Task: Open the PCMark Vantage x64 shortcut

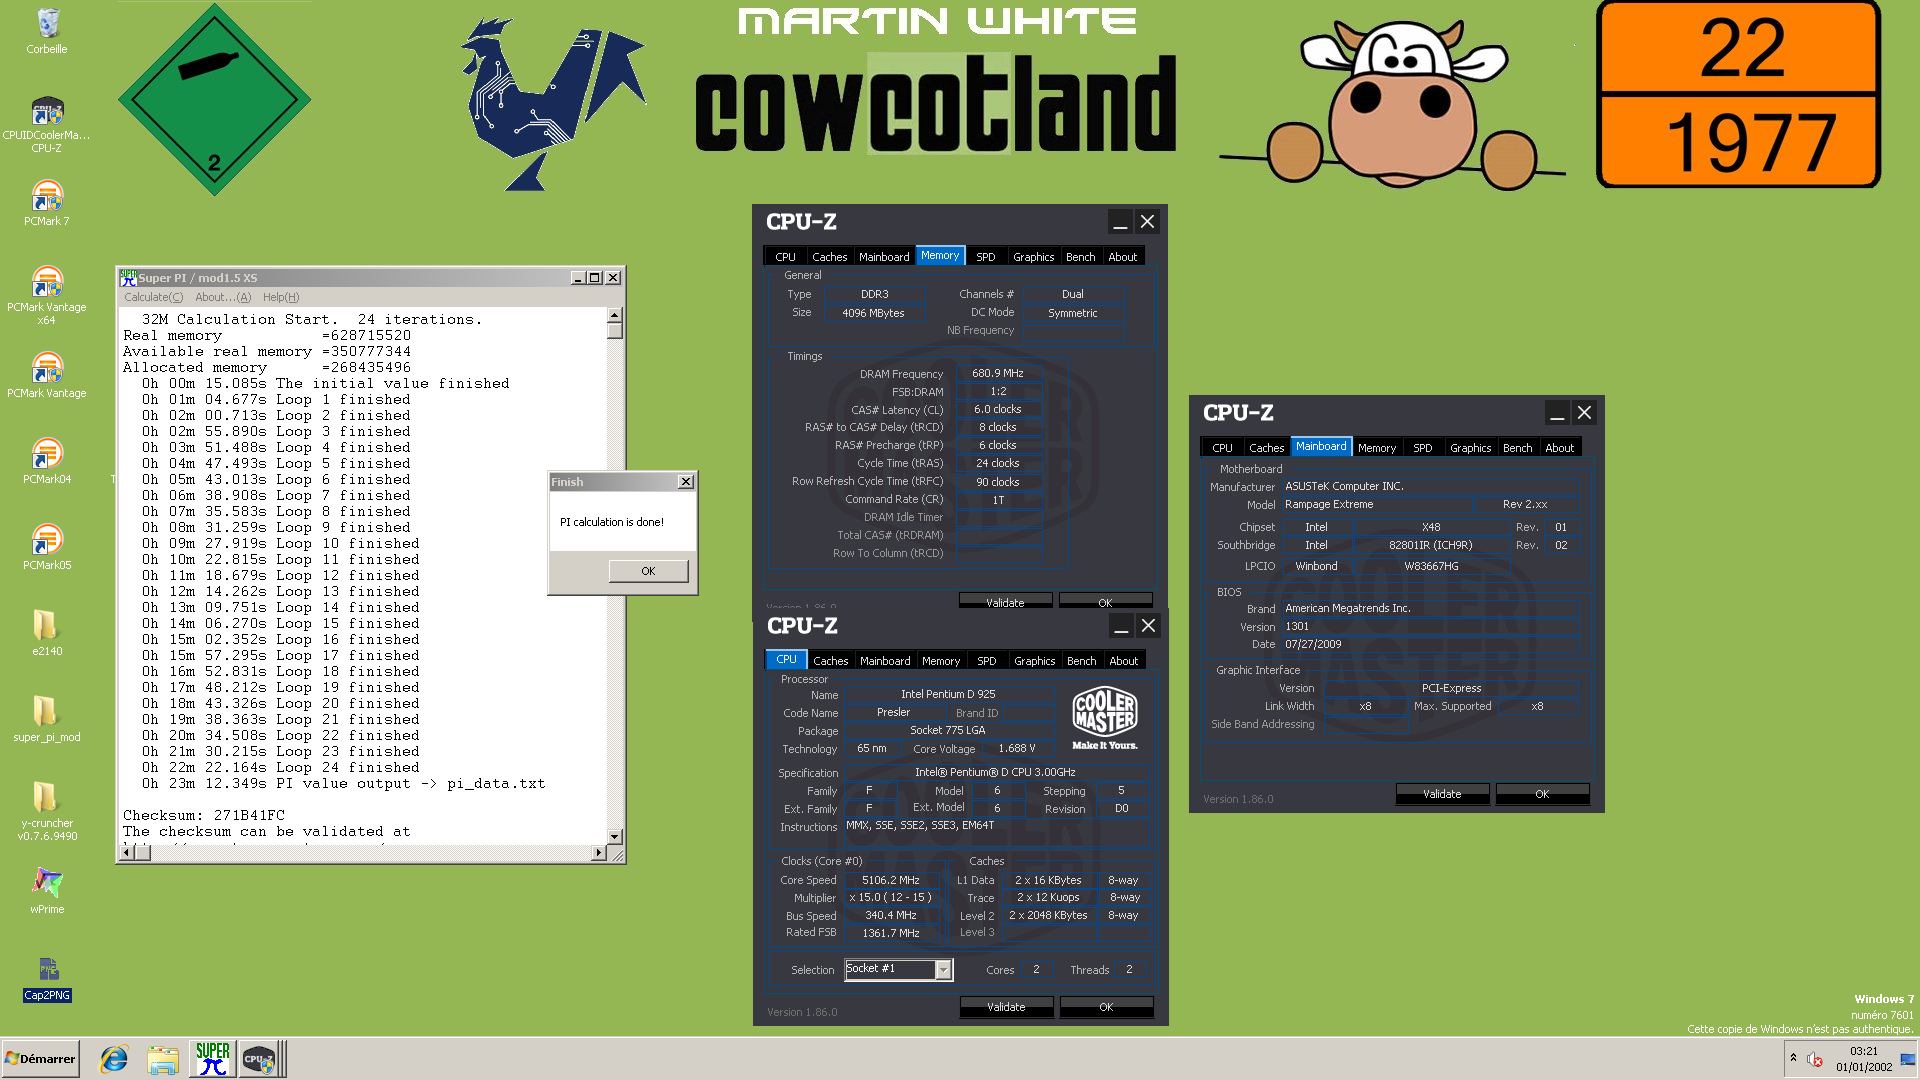Action: [x=47, y=295]
